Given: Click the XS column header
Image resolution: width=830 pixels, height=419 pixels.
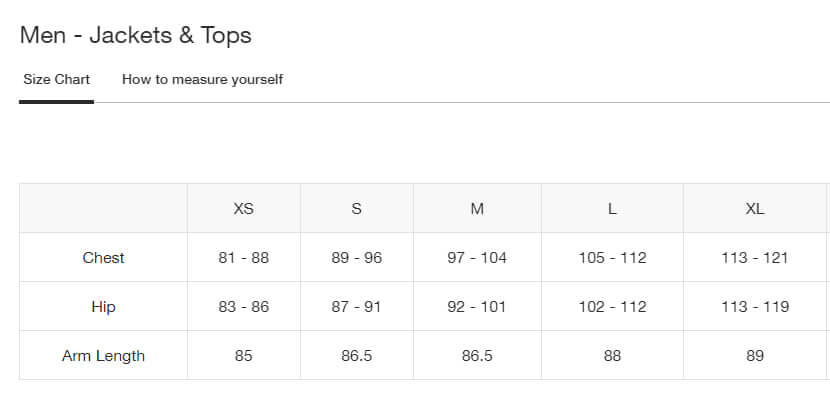Looking at the screenshot, I should (243, 209).
